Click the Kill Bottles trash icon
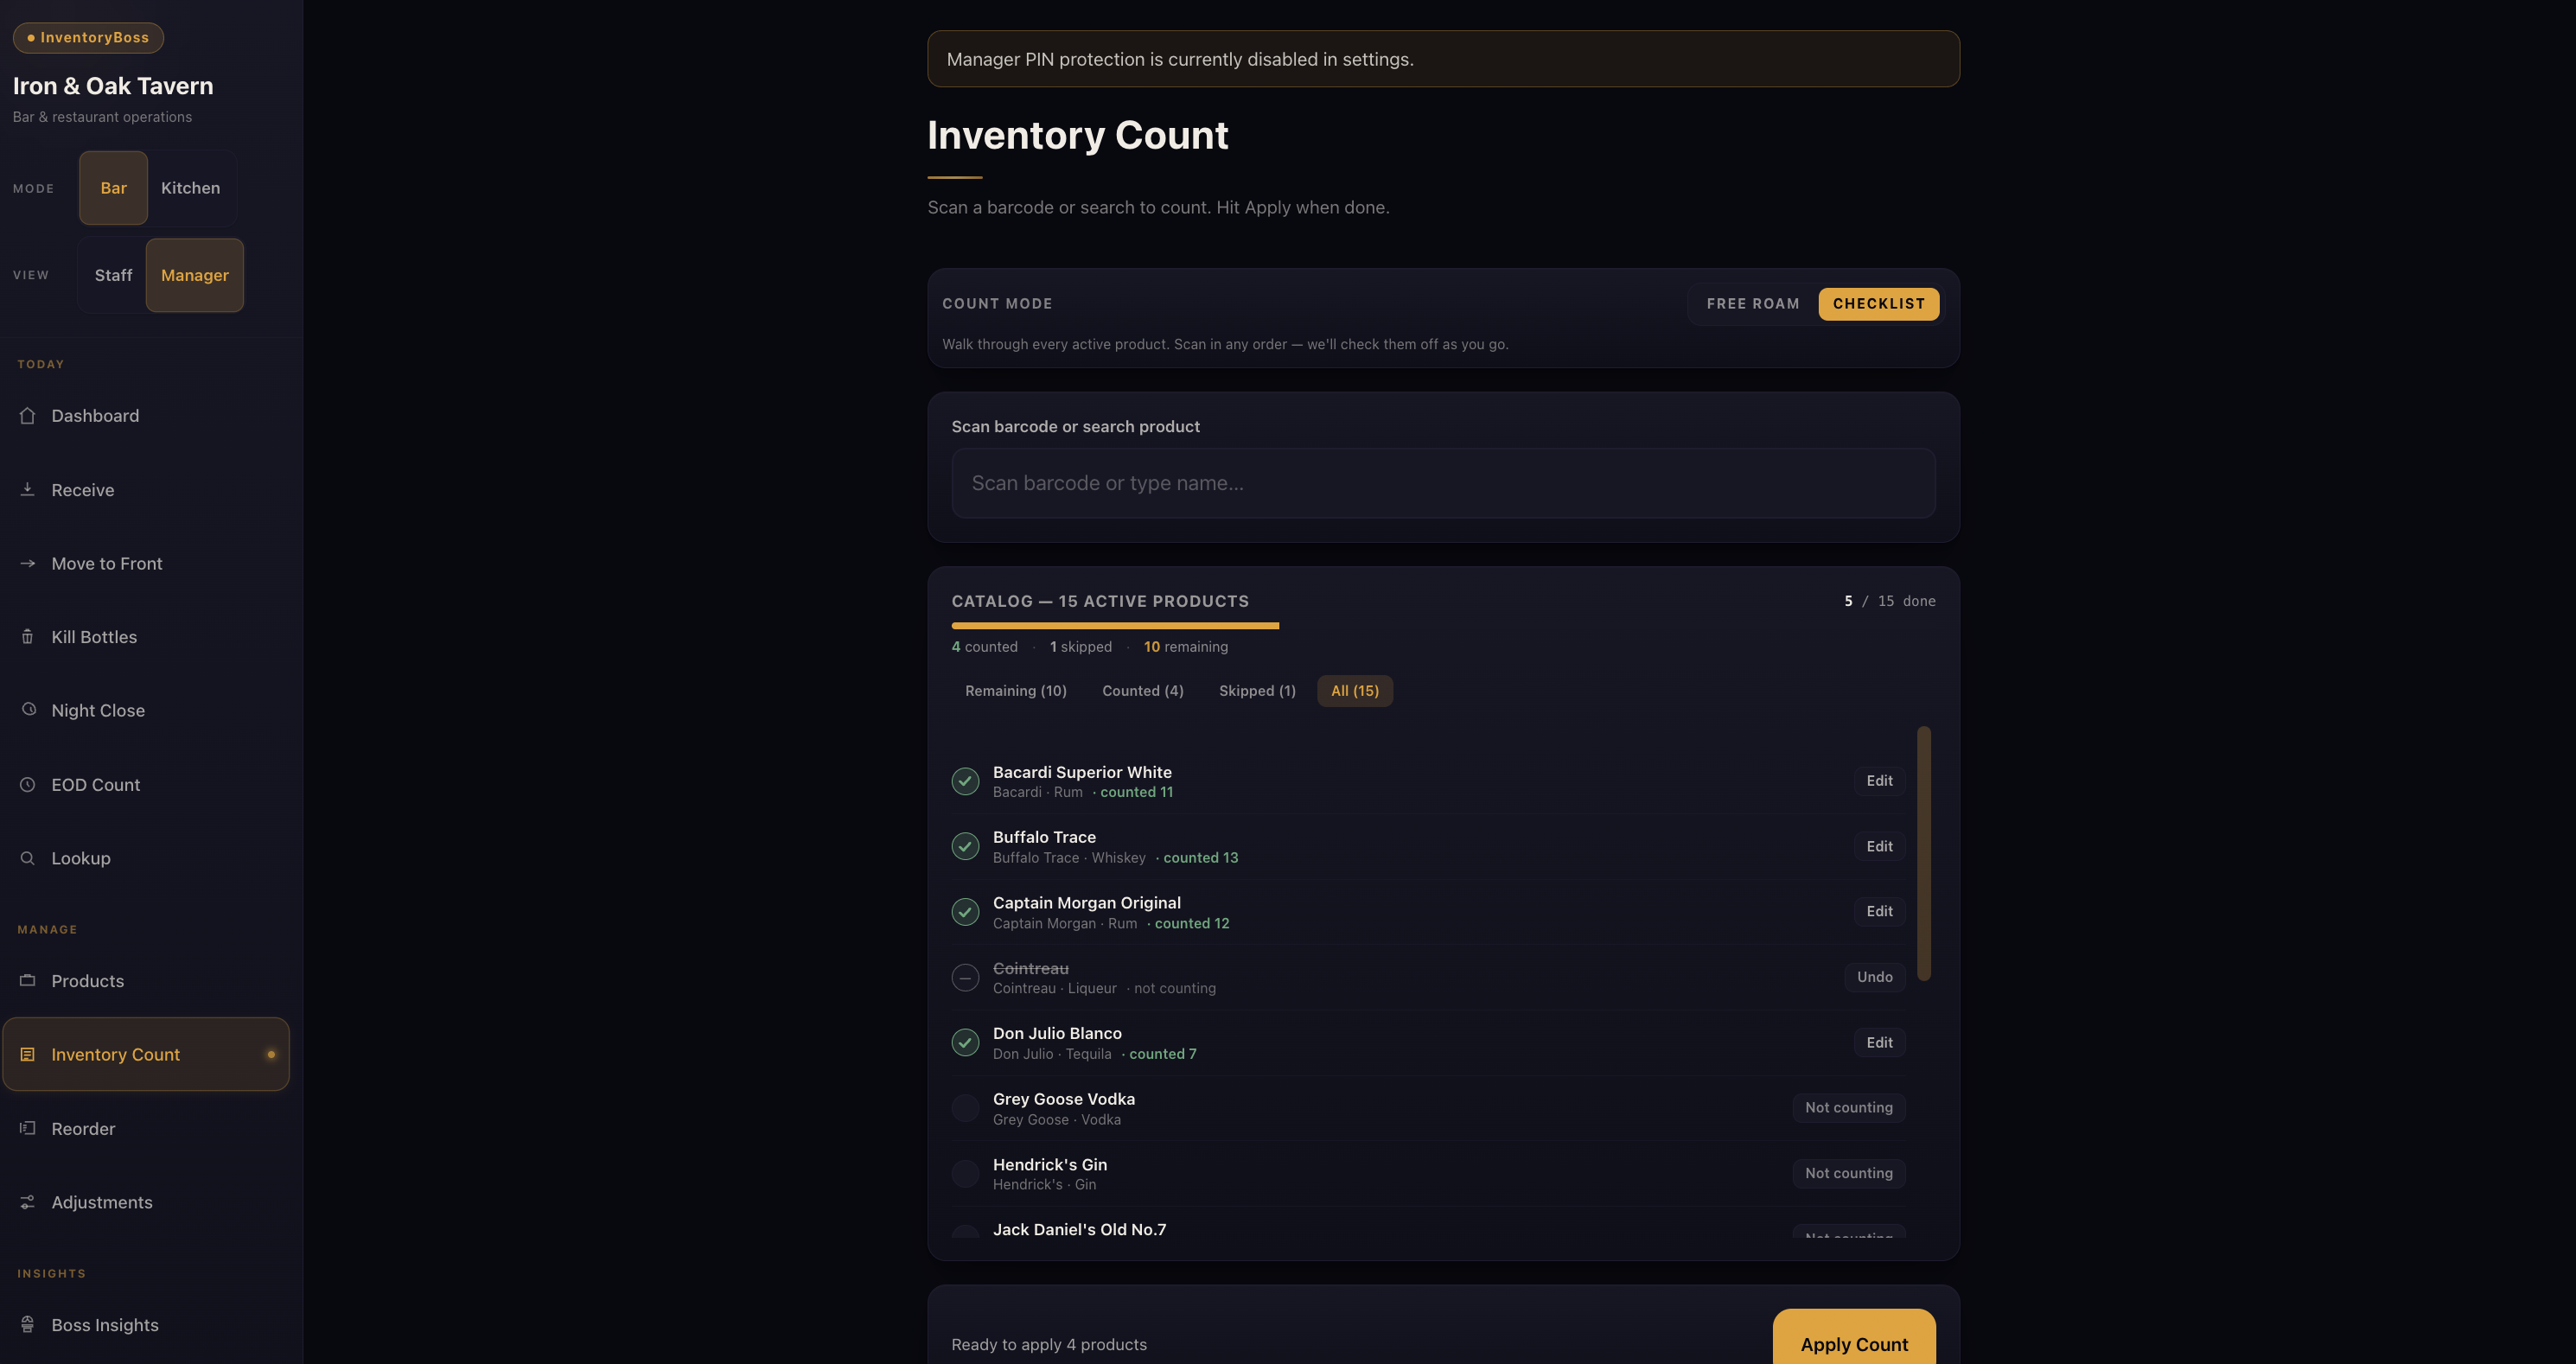Viewport: 2576px width, 1364px height. [x=27, y=637]
